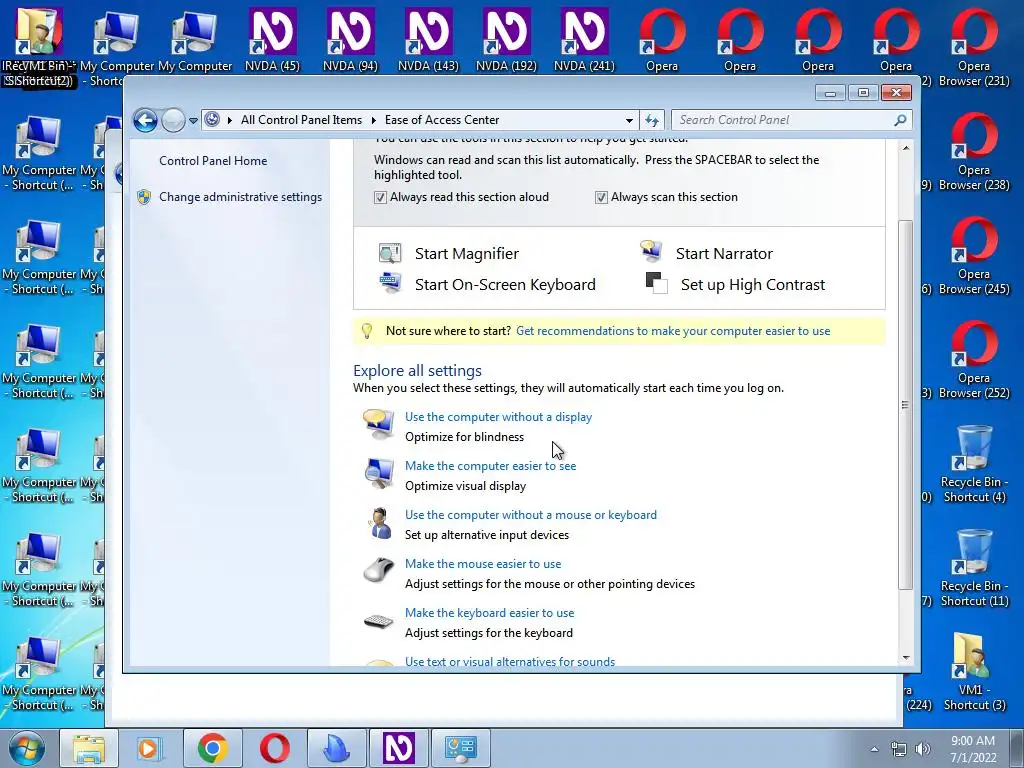
Task: Click Start On-Screen Keyboard text
Action: pos(505,285)
